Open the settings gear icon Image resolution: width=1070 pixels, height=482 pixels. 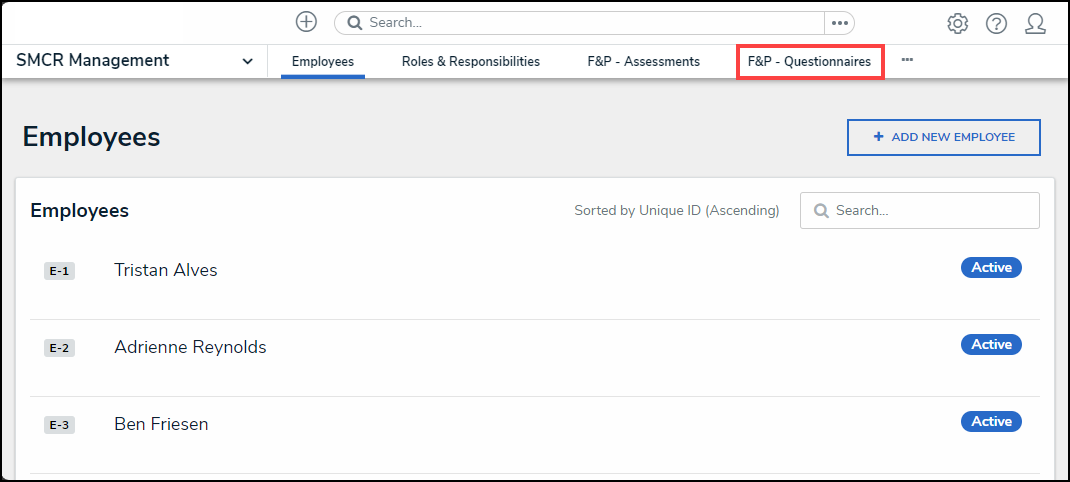957,23
